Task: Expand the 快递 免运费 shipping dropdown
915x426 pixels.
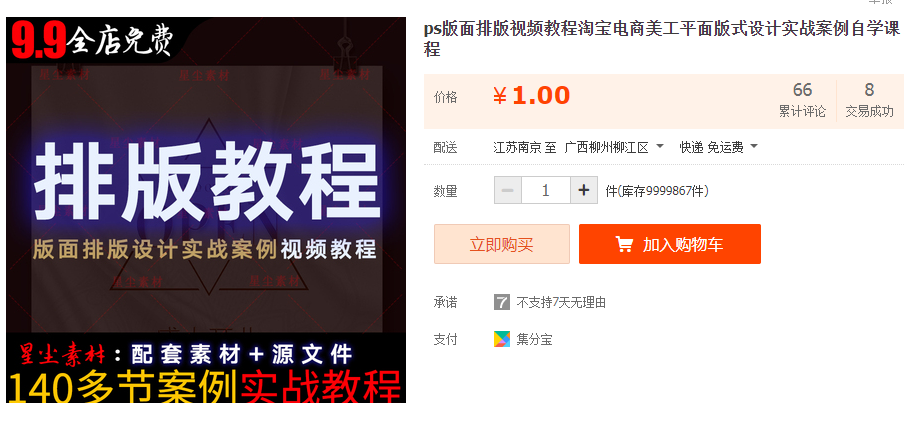Action: (718, 147)
